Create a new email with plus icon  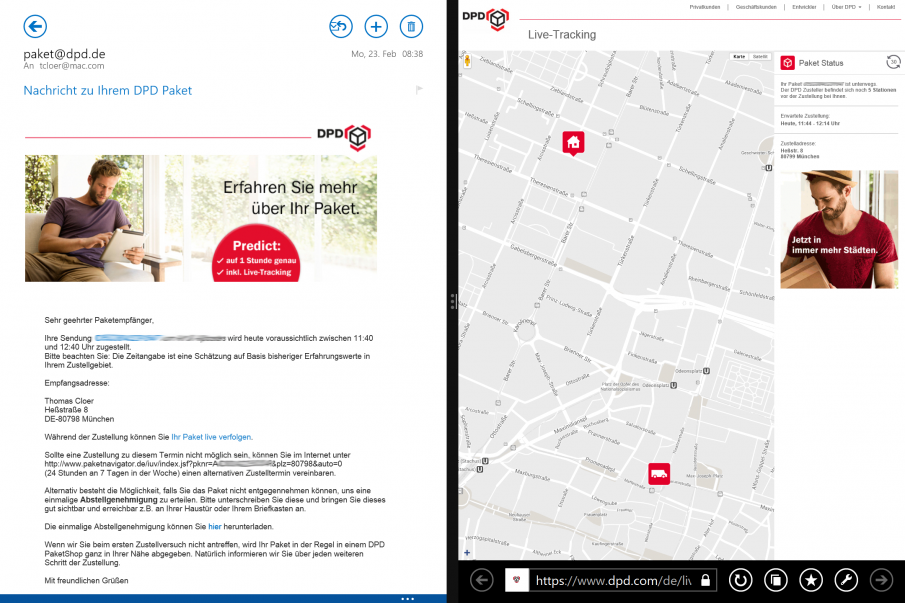click(x=376, y=27)
